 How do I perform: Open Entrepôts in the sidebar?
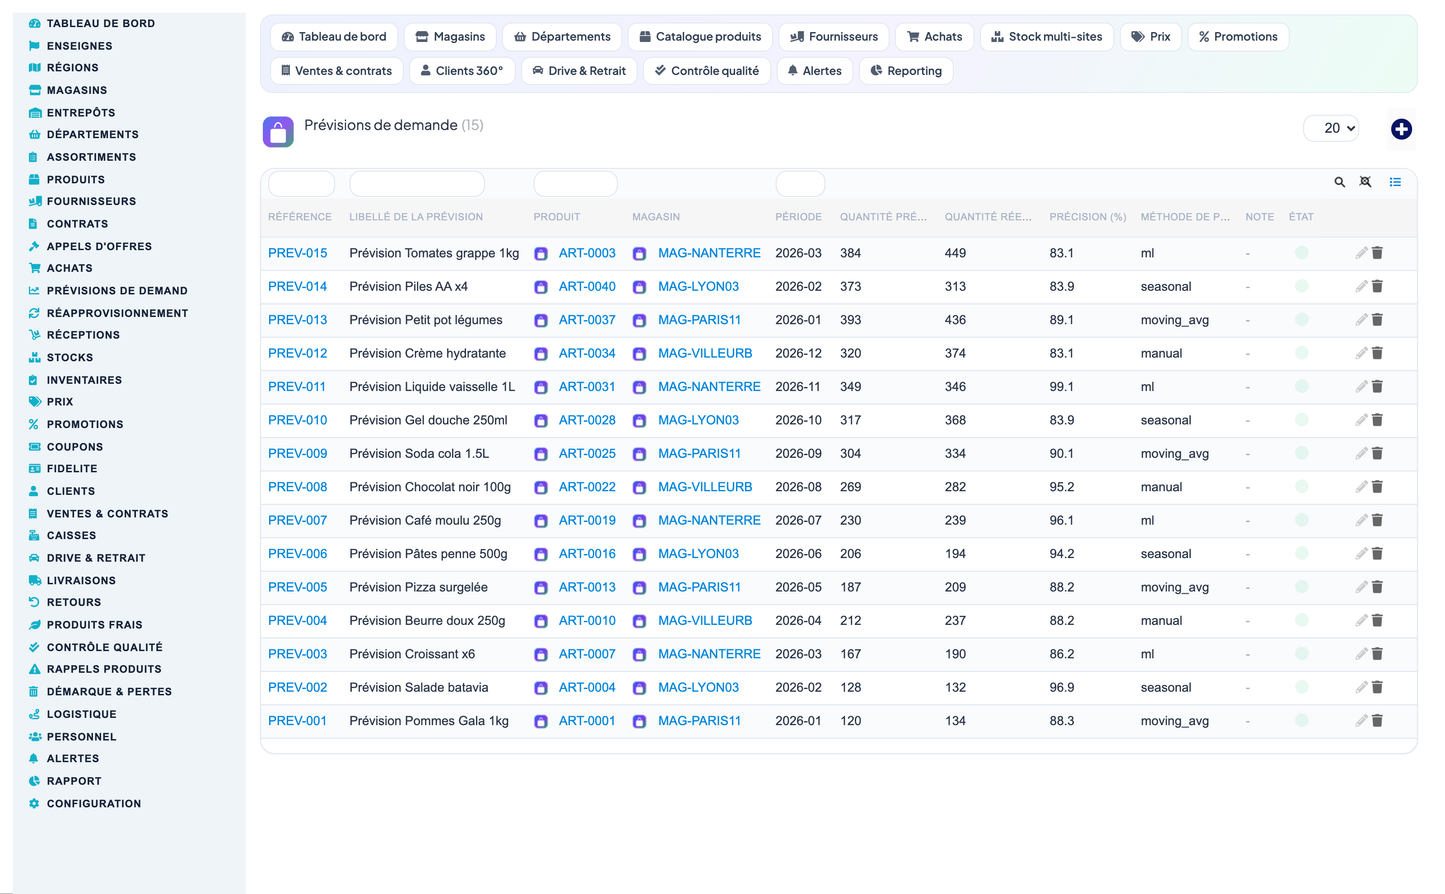[x=81, y=113]
